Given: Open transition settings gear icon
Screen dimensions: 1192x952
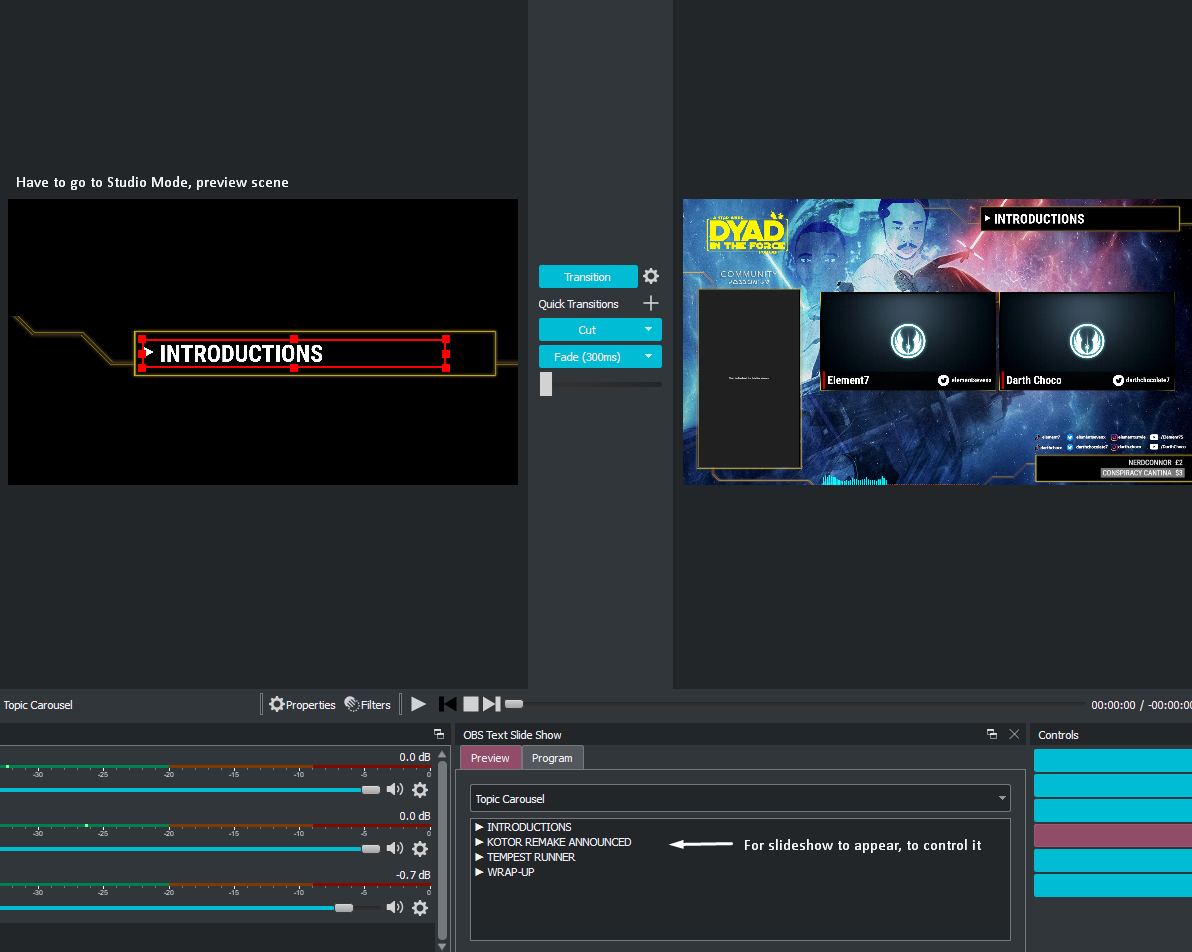Looking at the screenshot, I should coord(651,276).
